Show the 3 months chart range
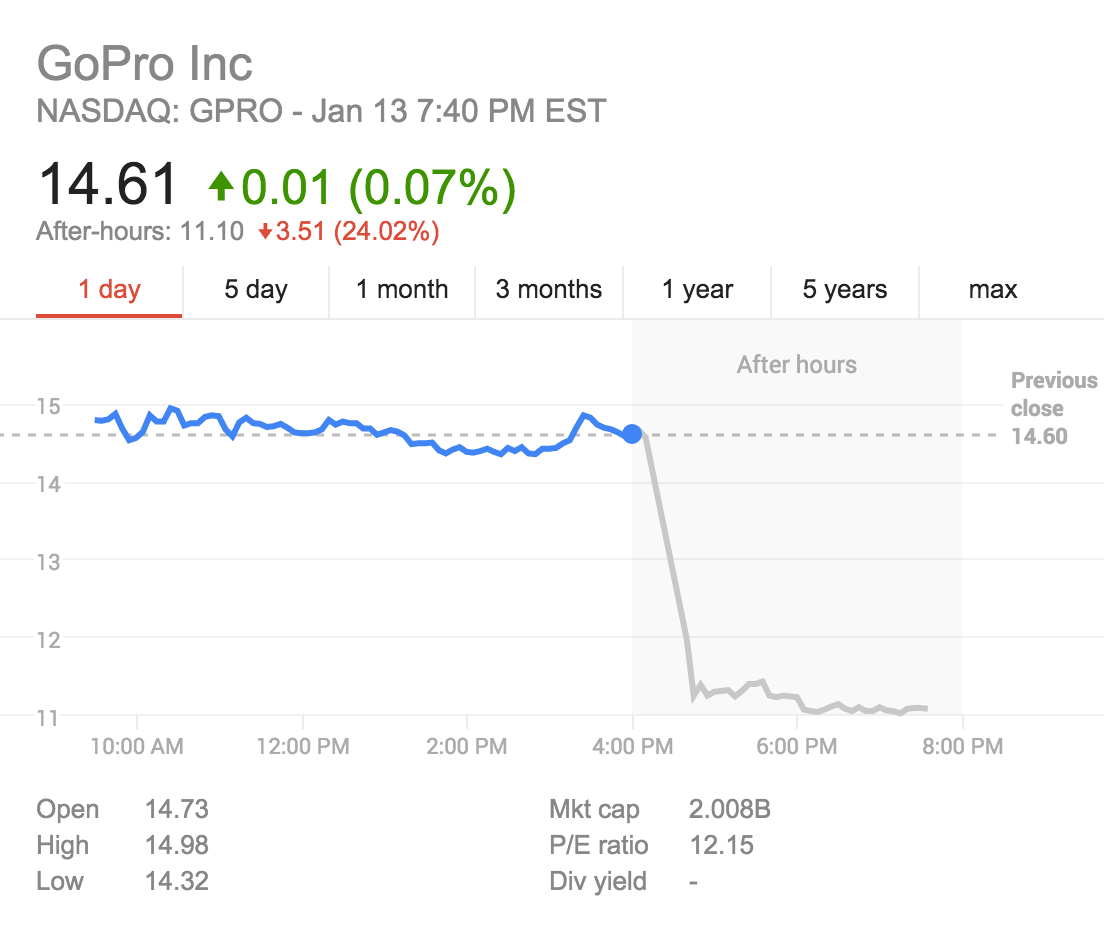1104x936 pixels. (x=548, y=290)
